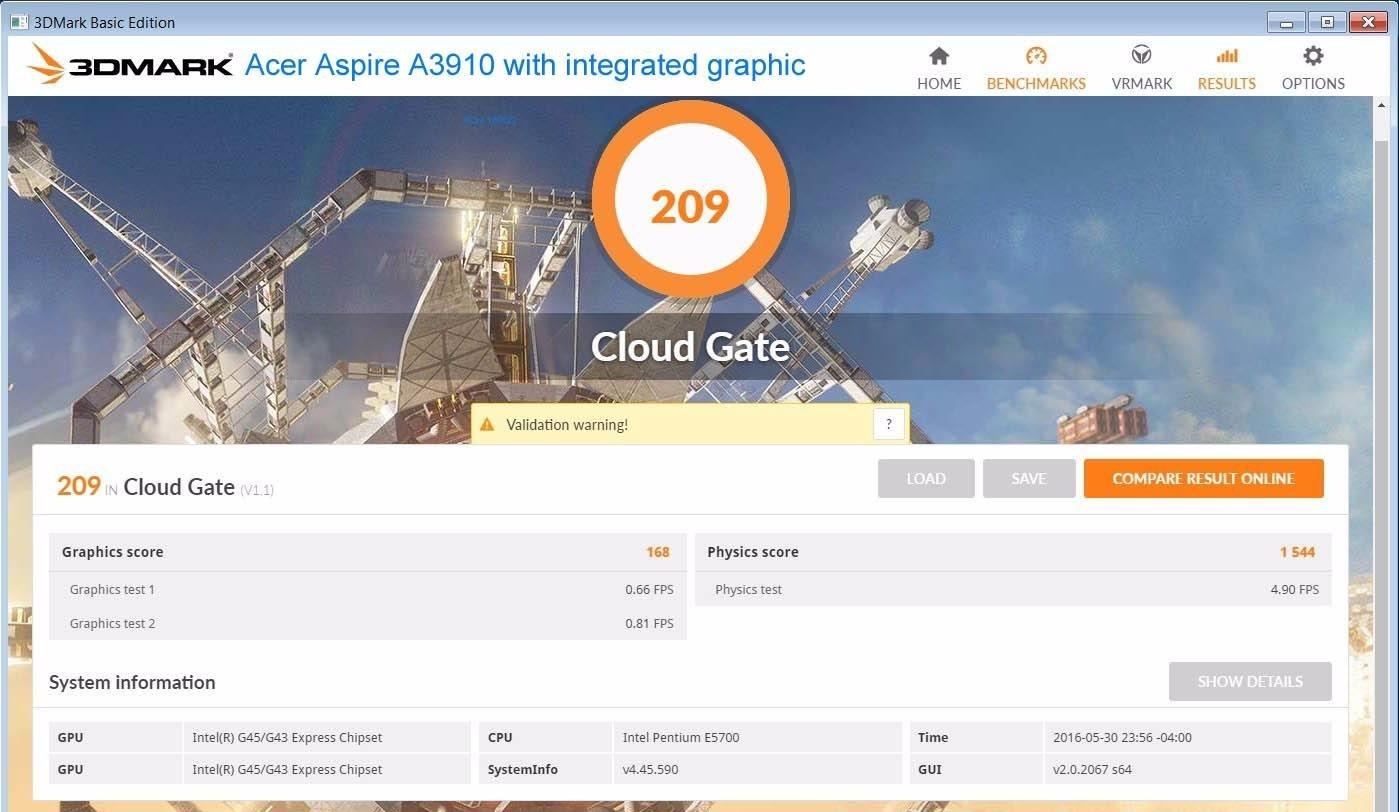Click the Physics score value 1 544
Image resolution: width=1399 pixels, height=812 pixels.
(x=1297, y=552)
